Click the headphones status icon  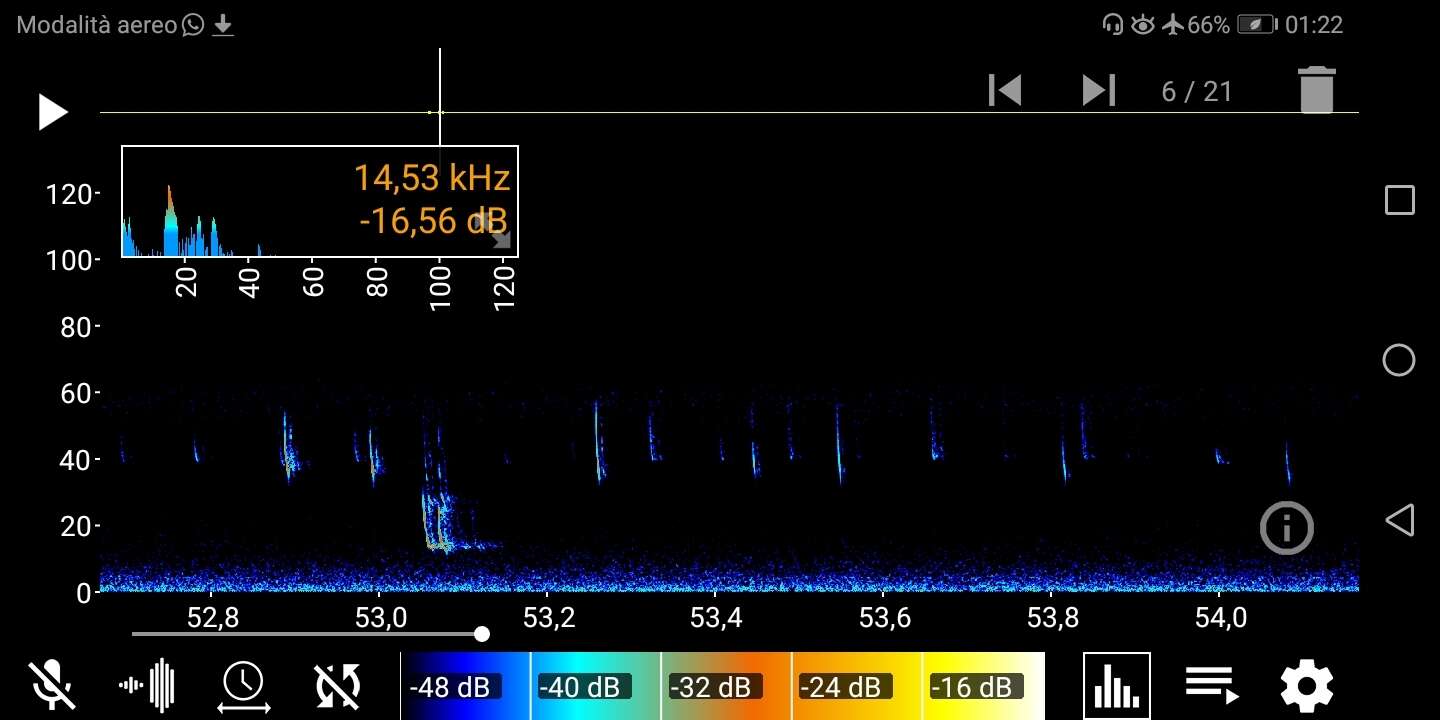pyautogui.click(x=1112, y=25)
